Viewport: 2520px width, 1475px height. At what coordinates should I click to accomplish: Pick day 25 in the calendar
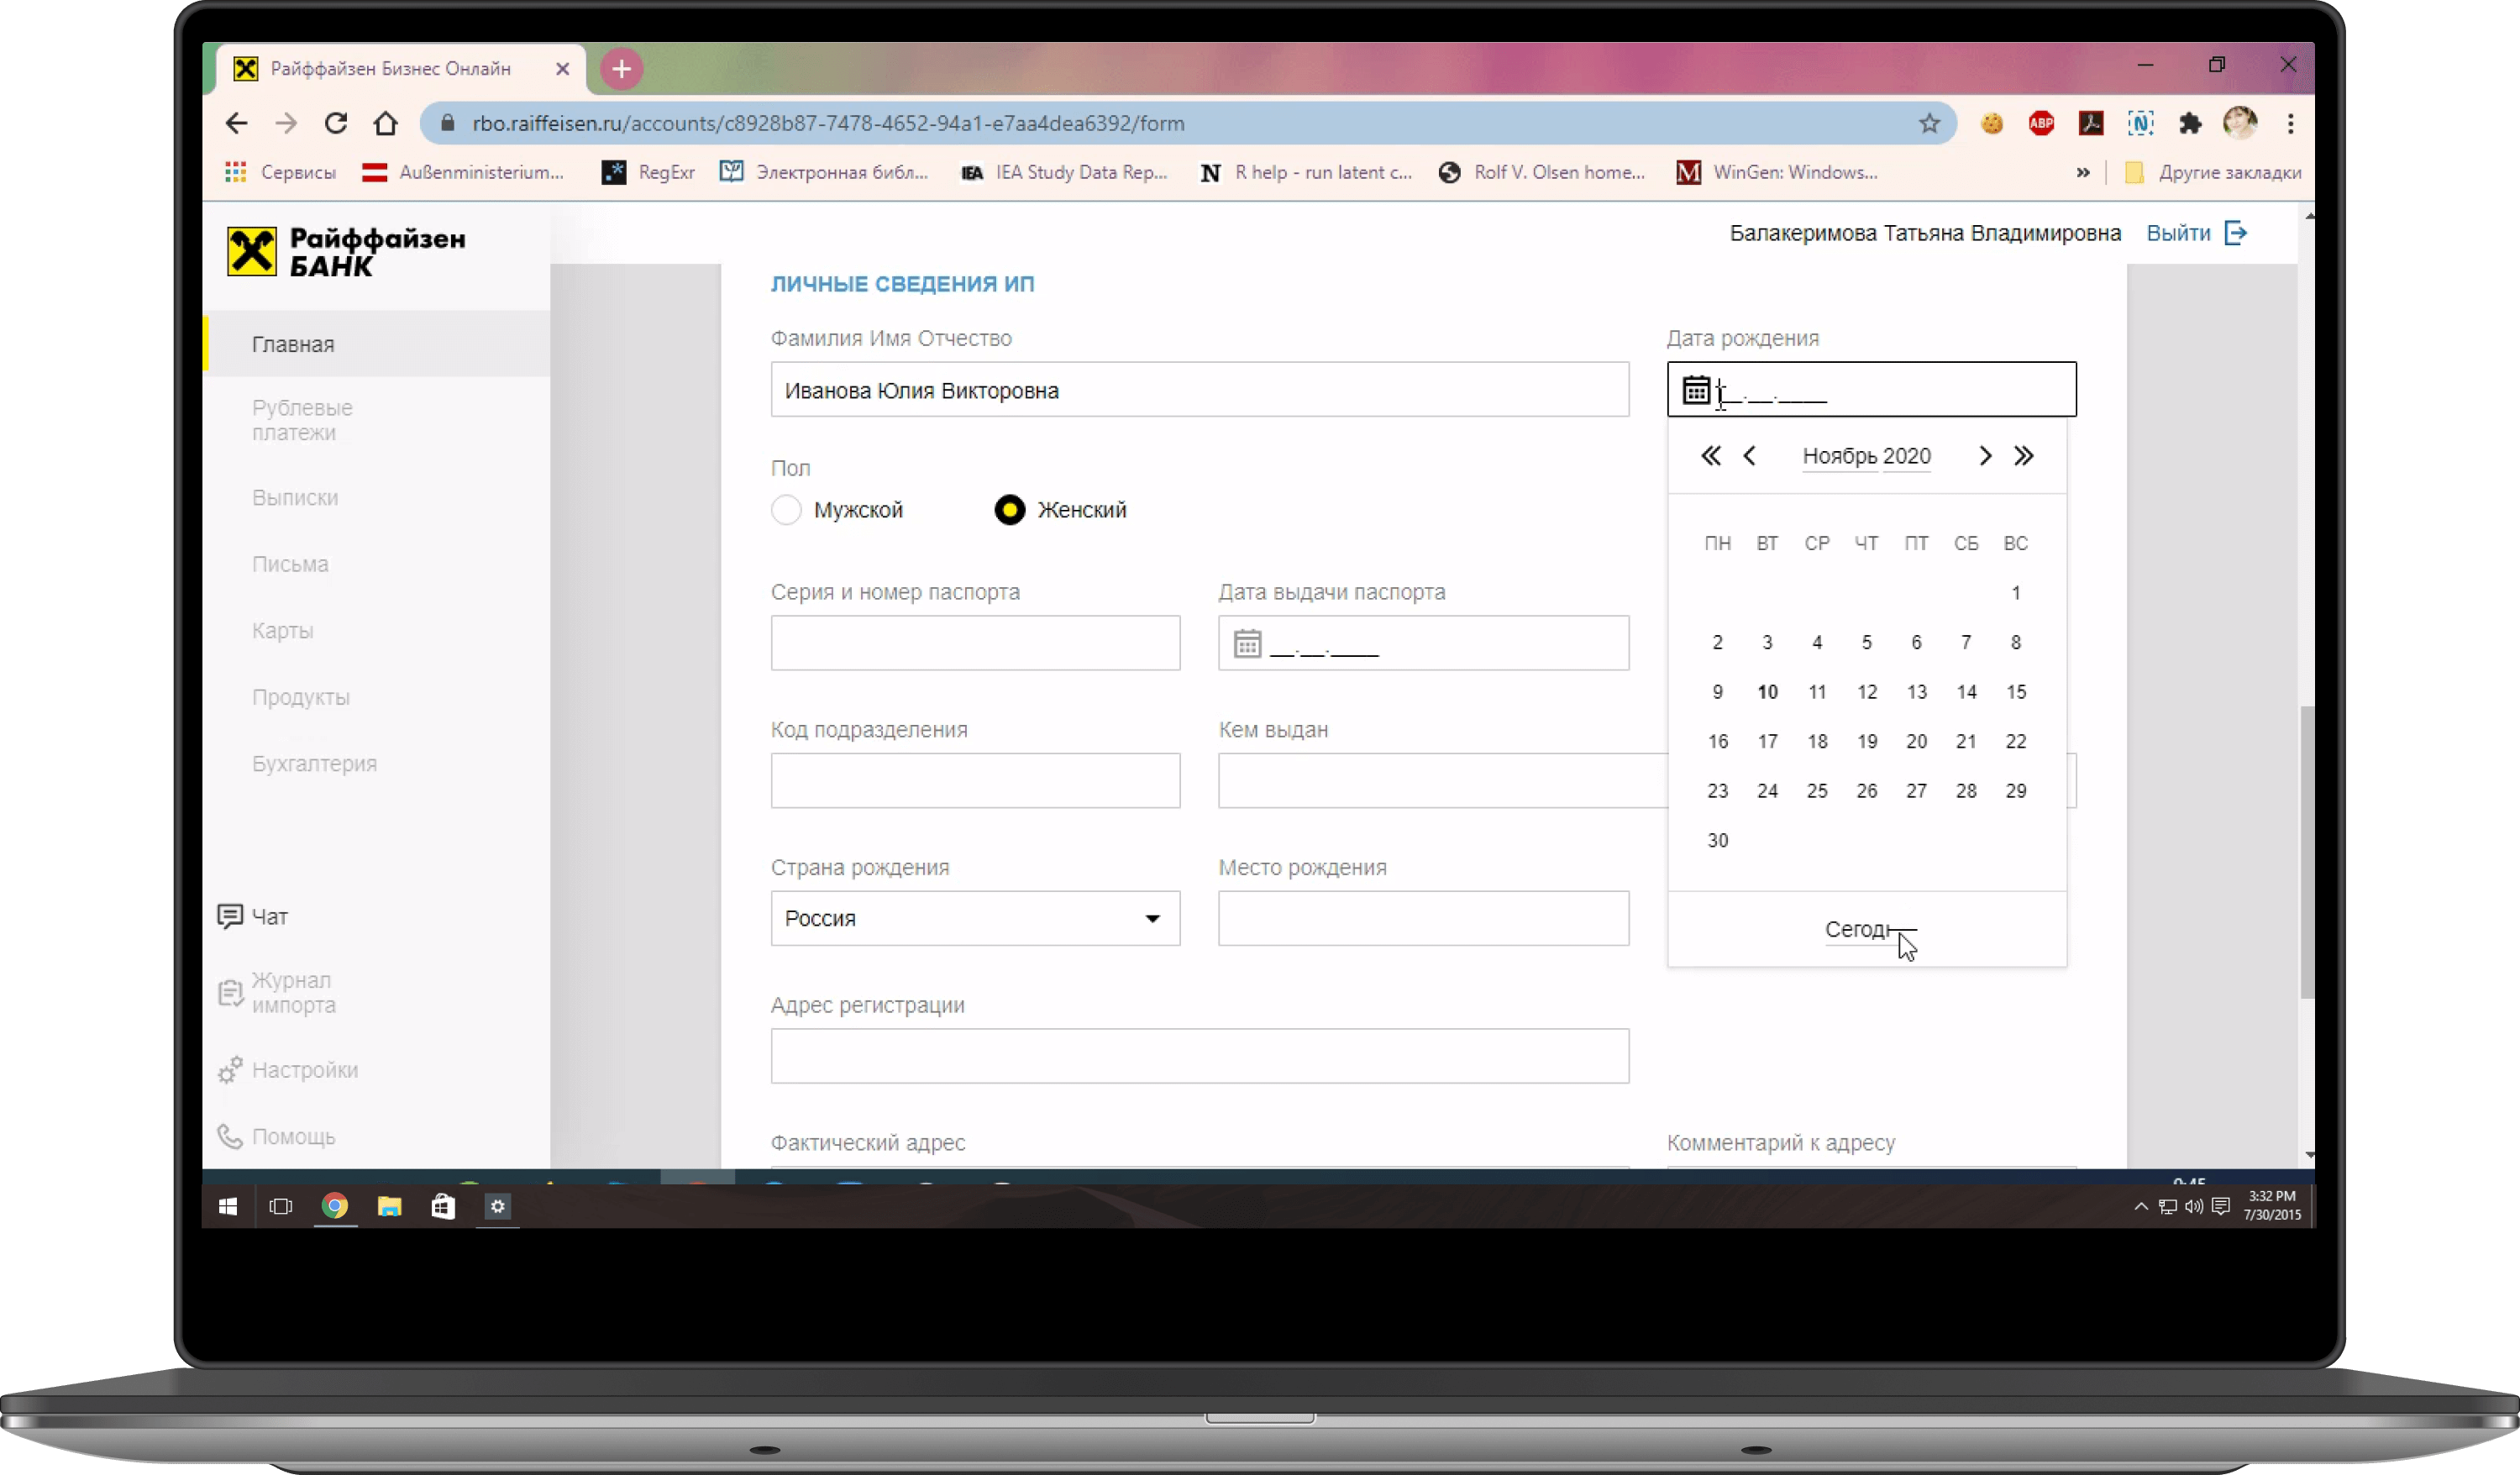(x=1817, y=791)
